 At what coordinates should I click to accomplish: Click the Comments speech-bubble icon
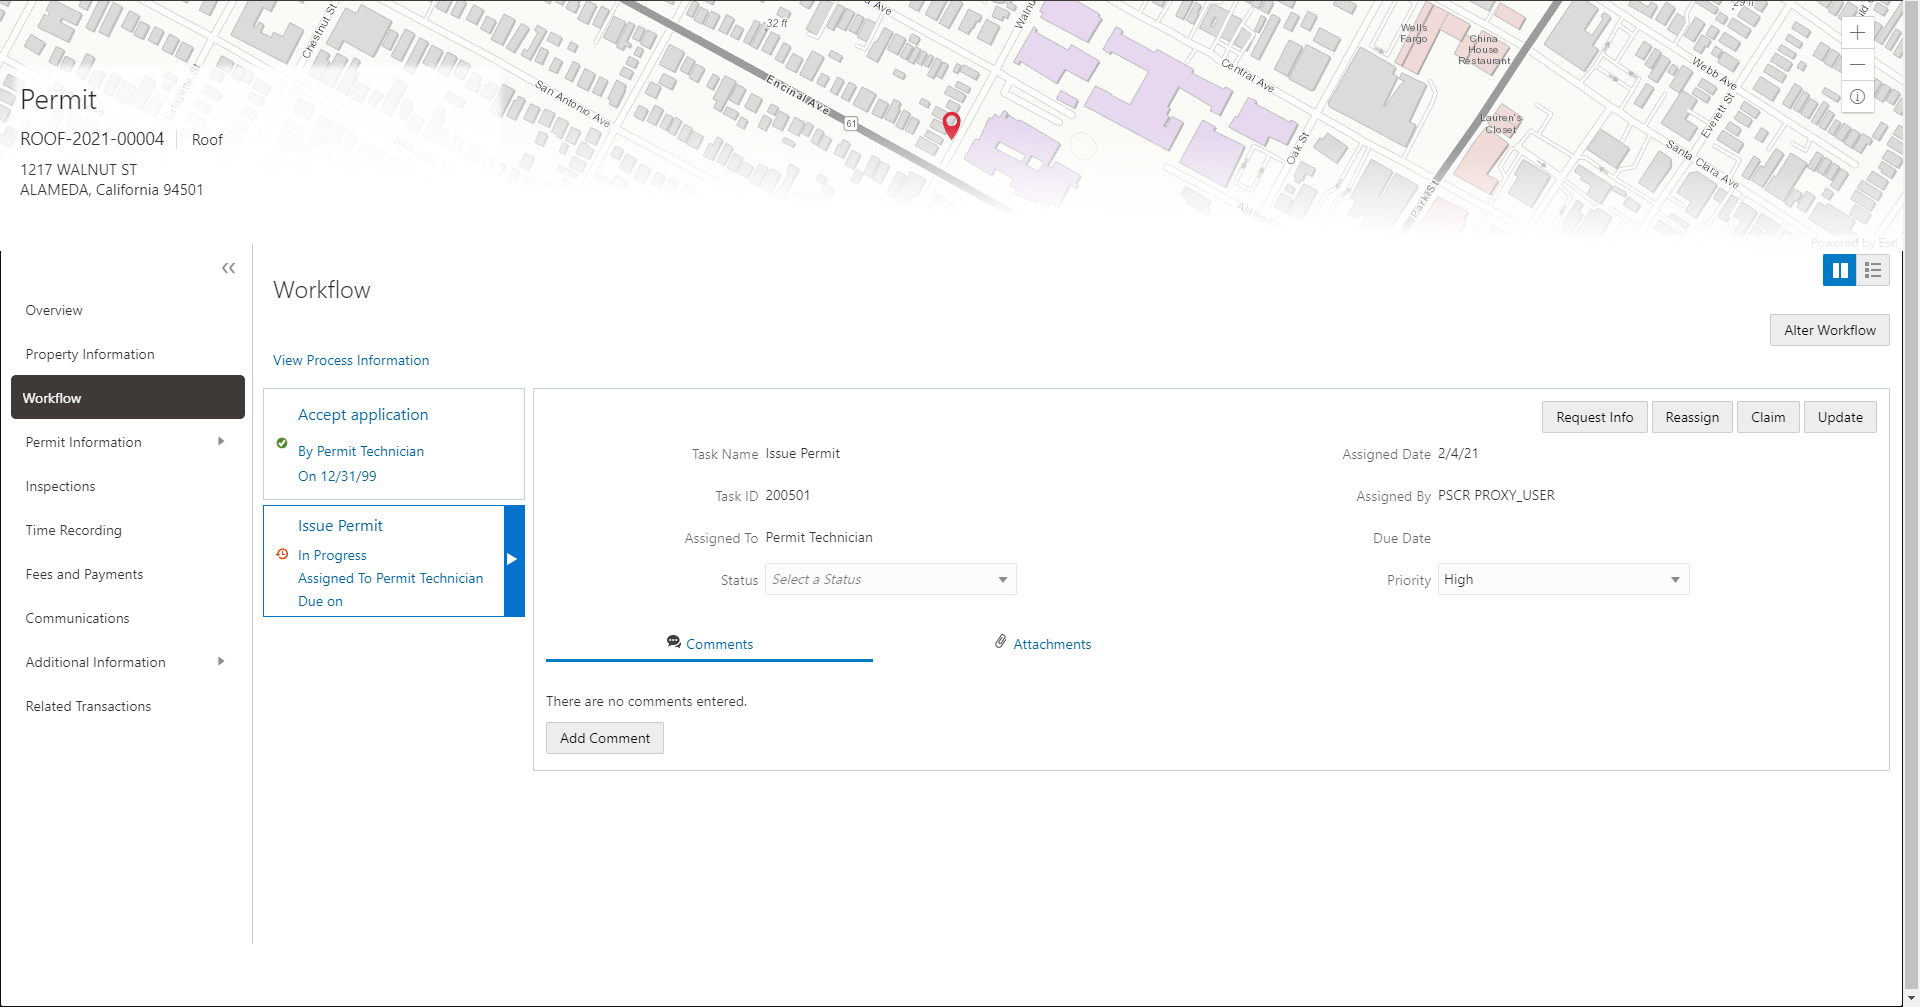[x=674, y=643]
